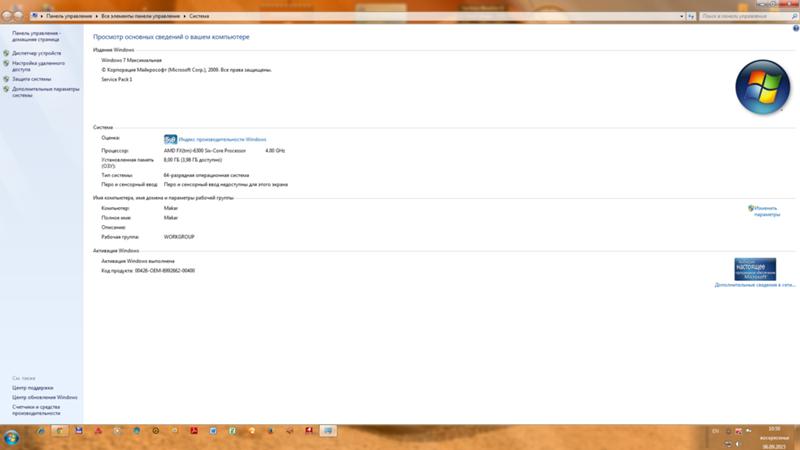Click the AMD FX-6300 processor text

pos(205,151)
